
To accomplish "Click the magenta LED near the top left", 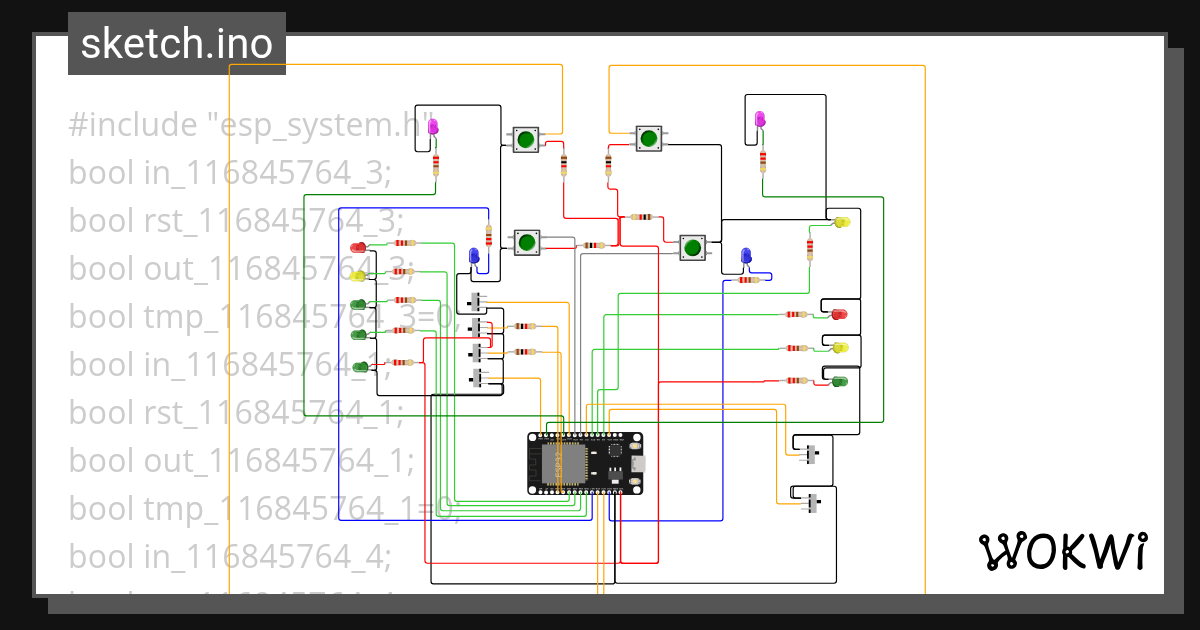I will coord(433,125).
